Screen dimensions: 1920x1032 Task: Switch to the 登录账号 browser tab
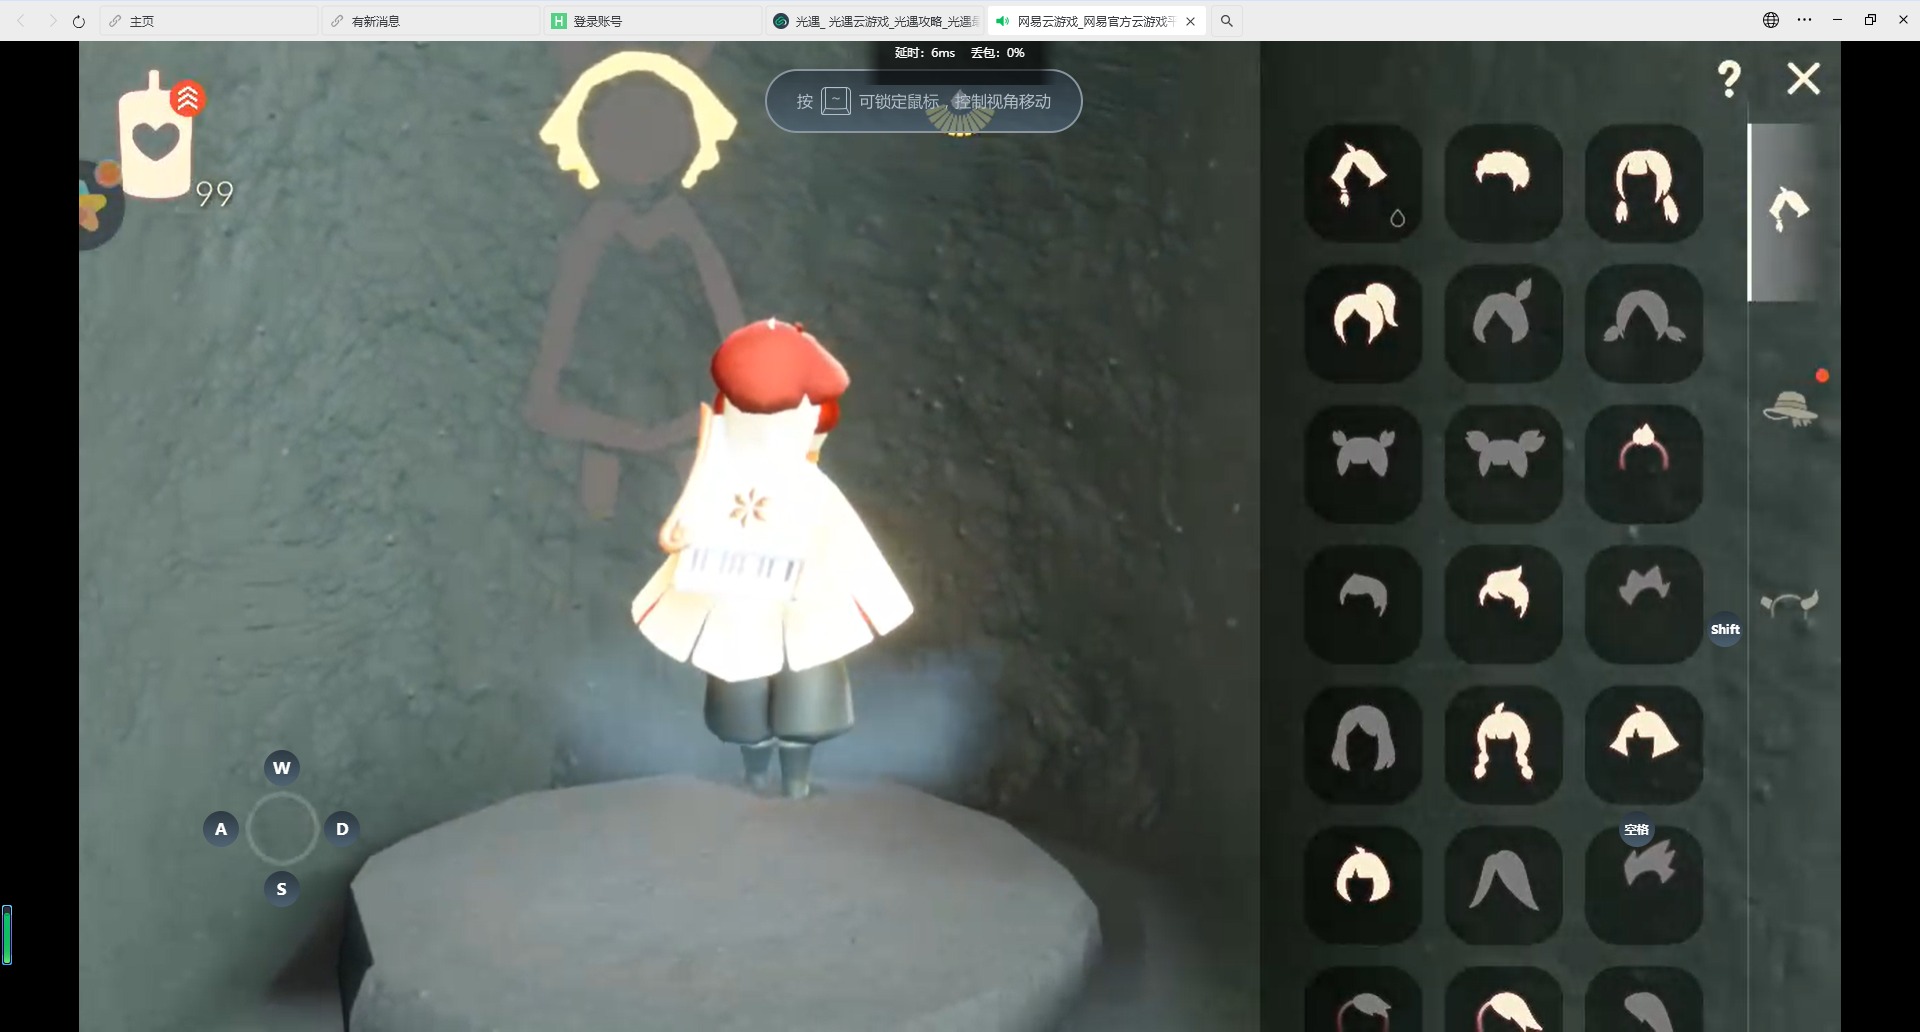tap(652, 21)
